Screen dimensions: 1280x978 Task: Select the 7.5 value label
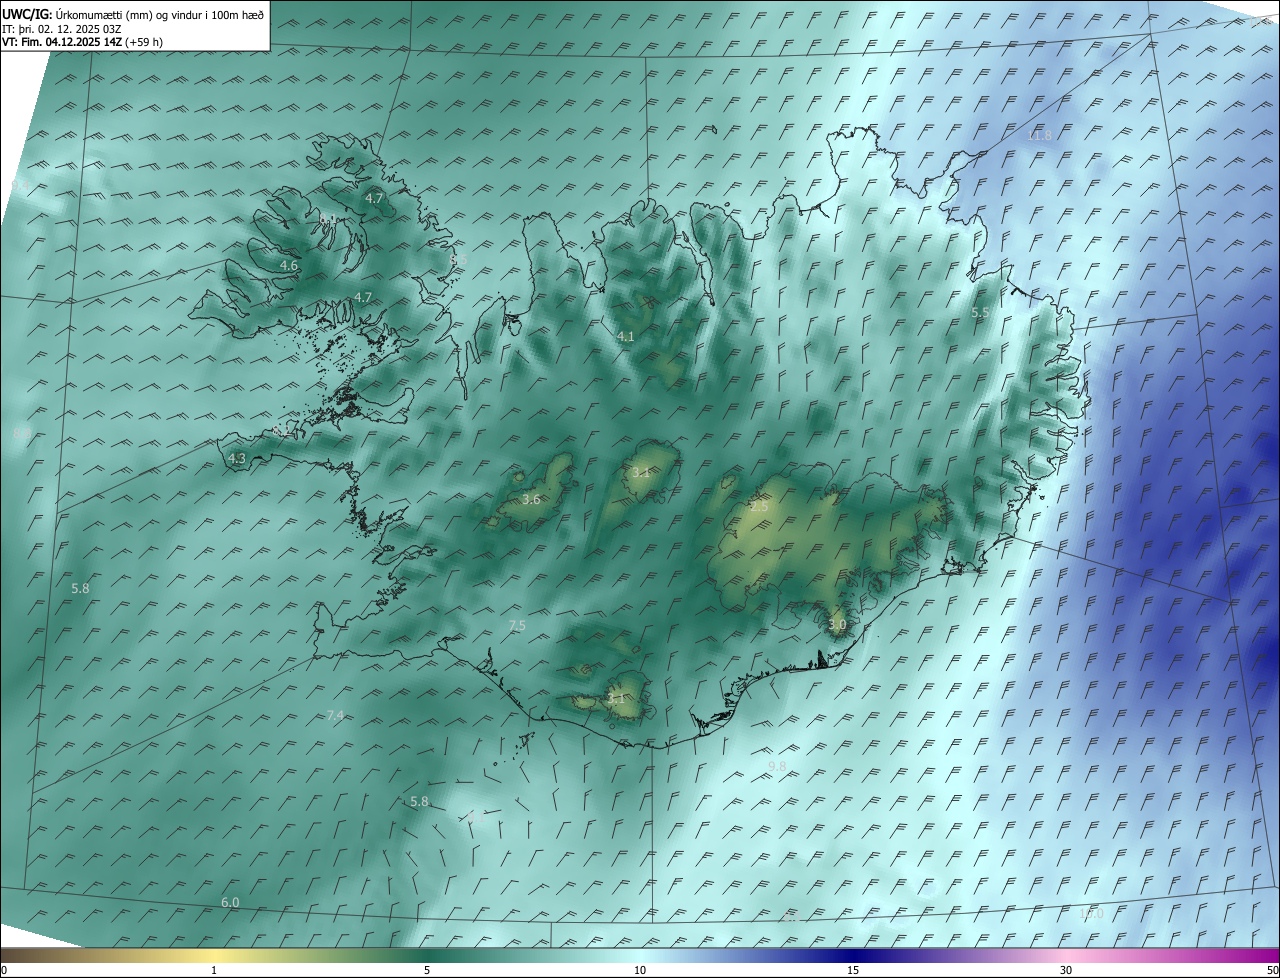[x=517, y=626]
